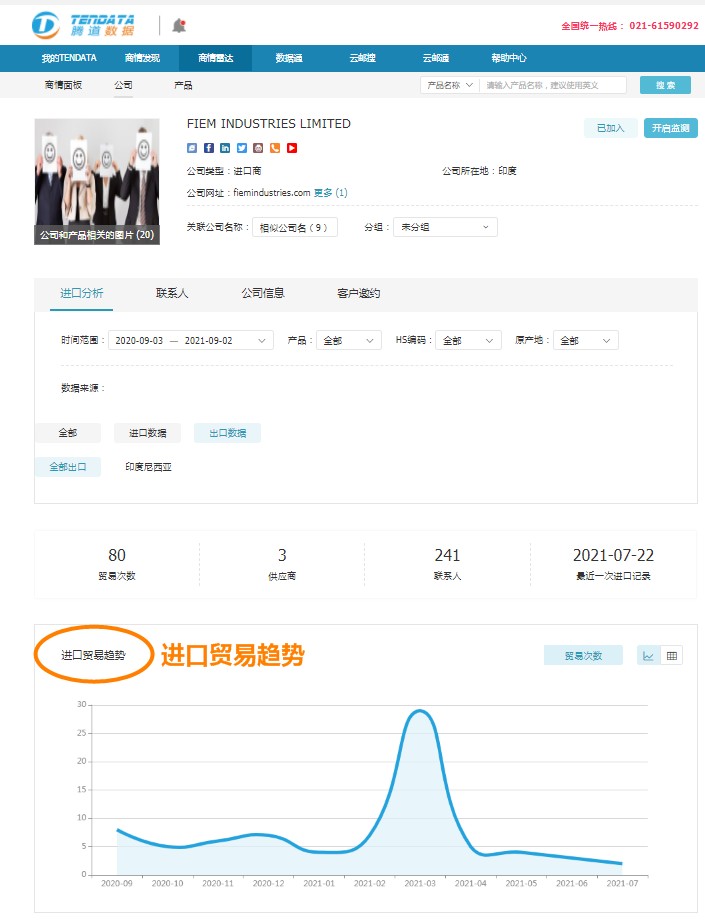Expand the HS编码 filter dropdown
The image size is (705, 922).
click(x=468, y=340)
